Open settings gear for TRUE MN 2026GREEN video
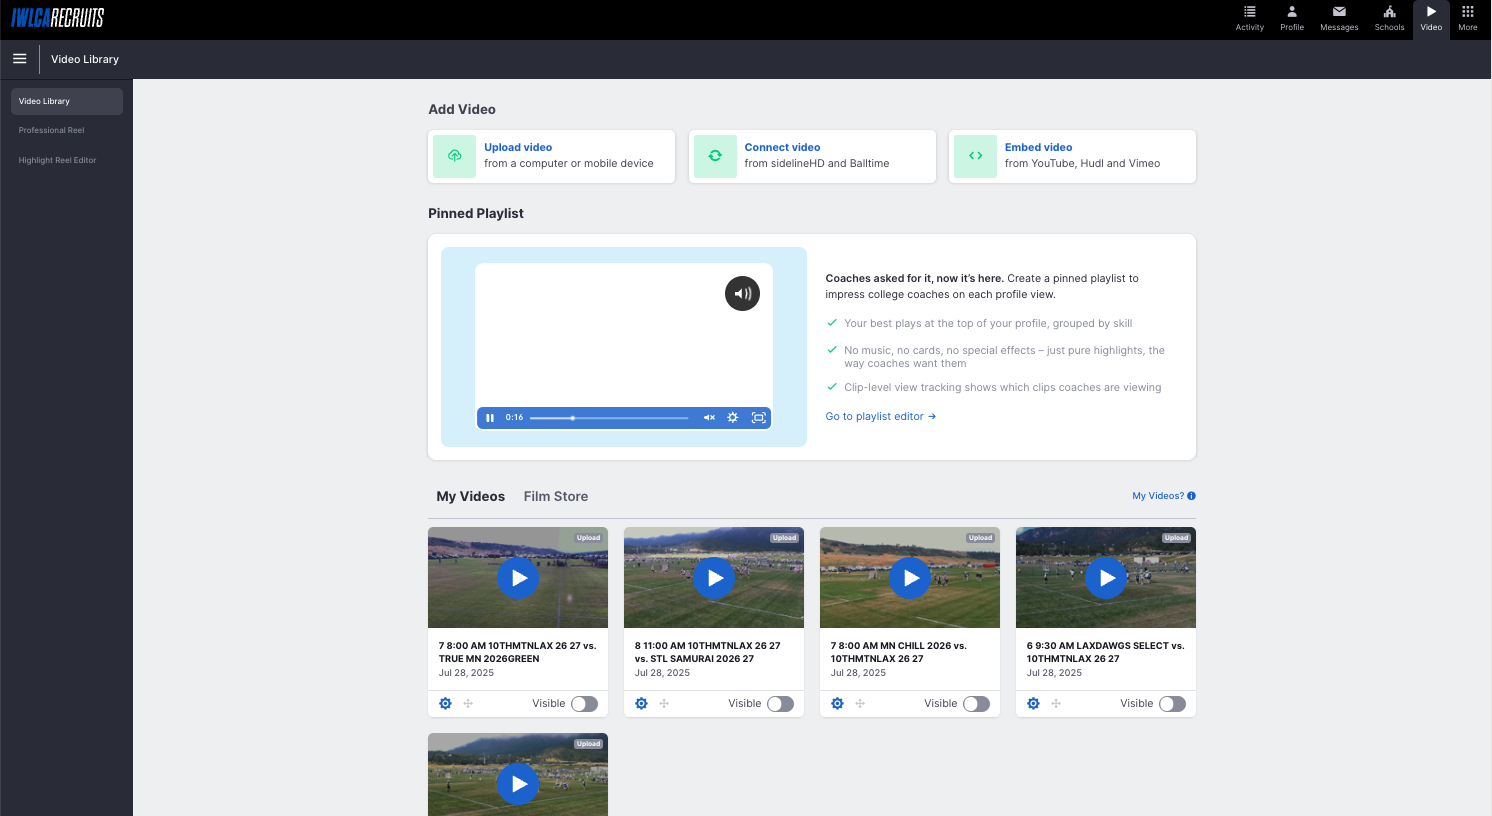 tap(446, 704)
